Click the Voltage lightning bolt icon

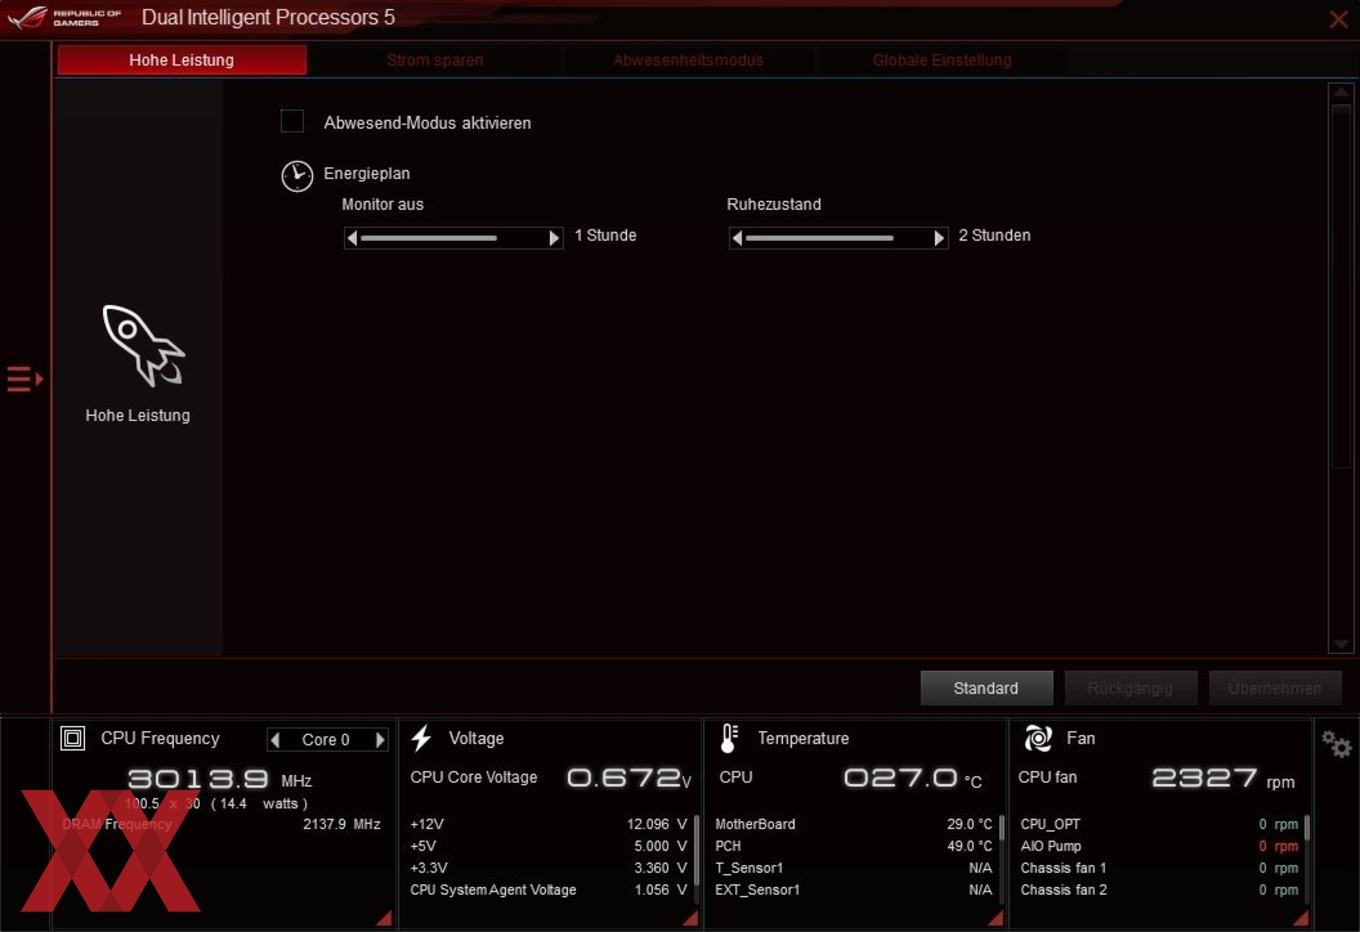coord(421,738)
